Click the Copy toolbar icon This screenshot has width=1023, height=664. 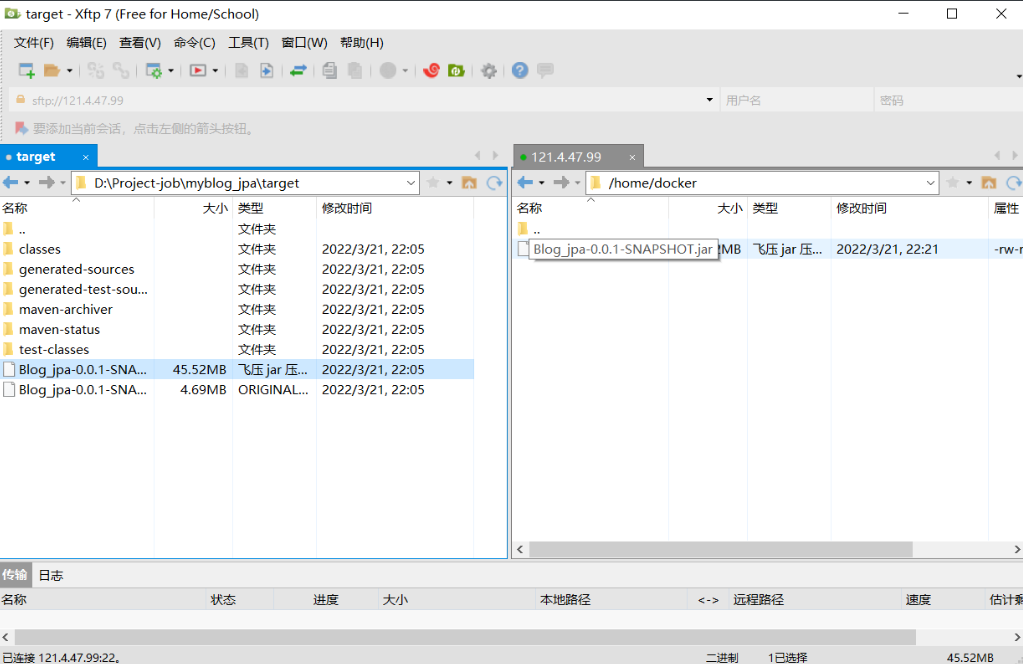[329, 70]
